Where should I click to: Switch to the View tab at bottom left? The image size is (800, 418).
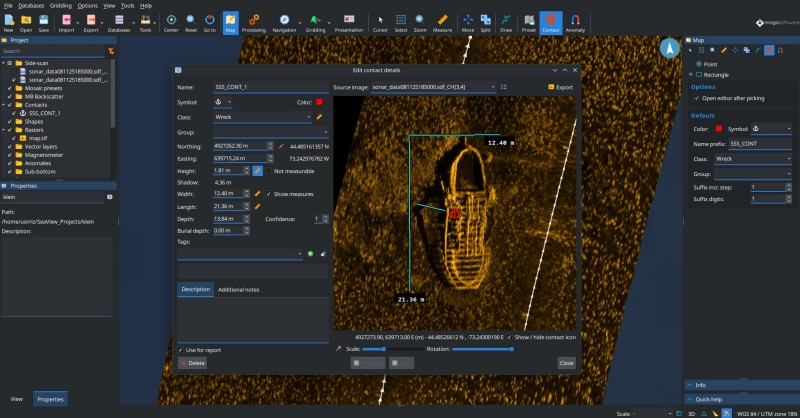(x=17, y=399)
